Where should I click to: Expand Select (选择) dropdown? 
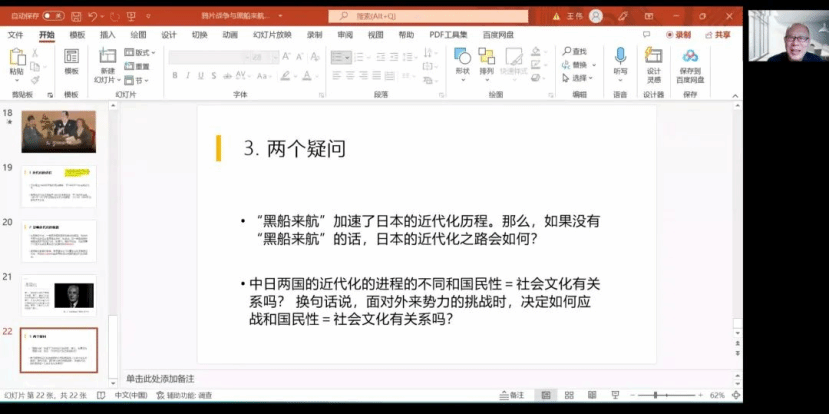coord(578,78)
